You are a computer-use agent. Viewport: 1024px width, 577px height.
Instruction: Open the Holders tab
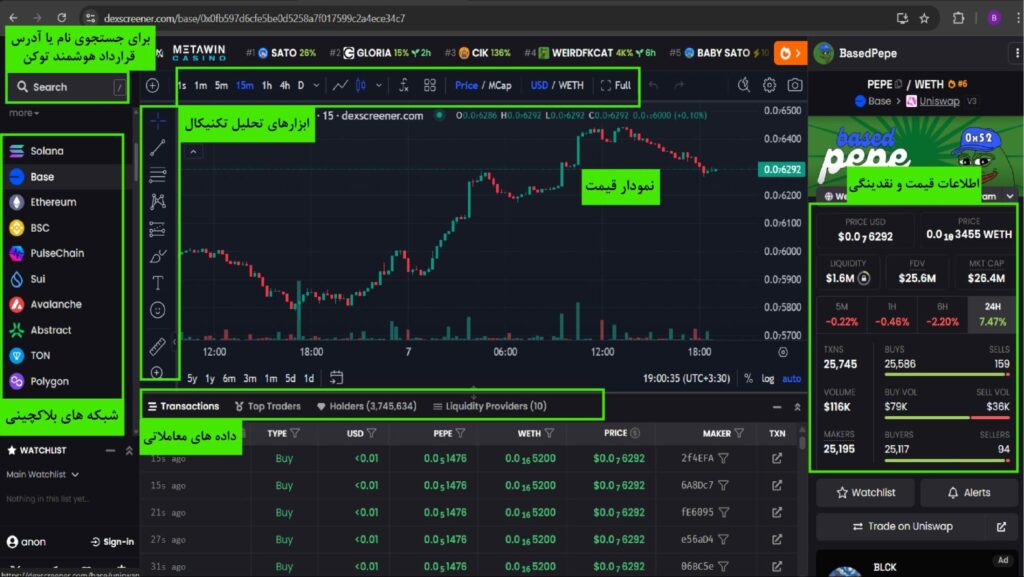(x=366, y=406)
